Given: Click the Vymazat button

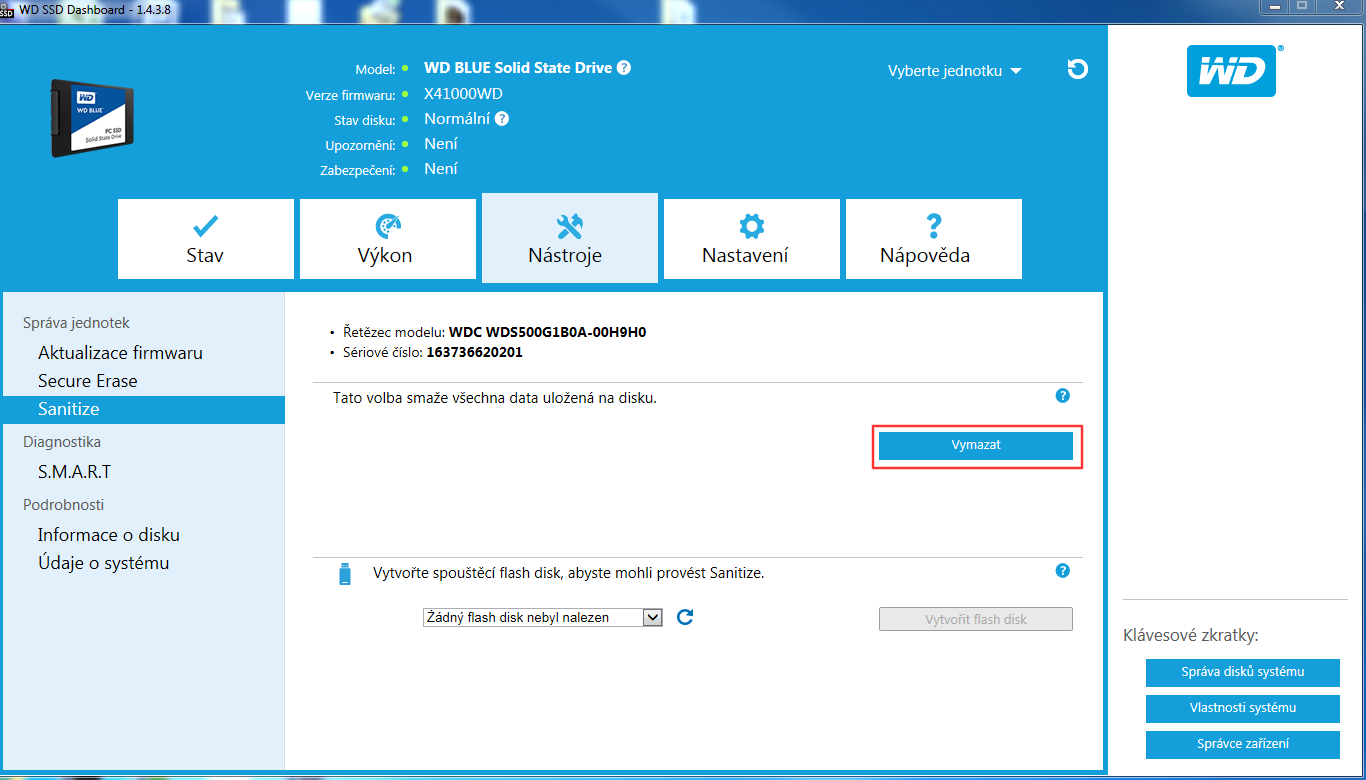Looking at the screenshot, I should [x=976, y=445].
